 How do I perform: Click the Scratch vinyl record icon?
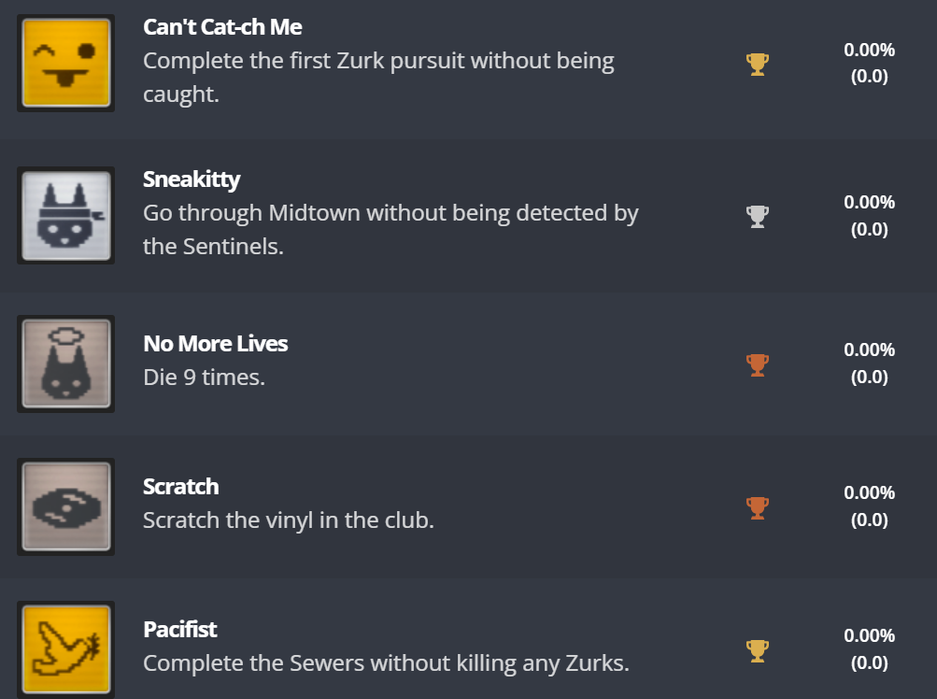[66, 506]
